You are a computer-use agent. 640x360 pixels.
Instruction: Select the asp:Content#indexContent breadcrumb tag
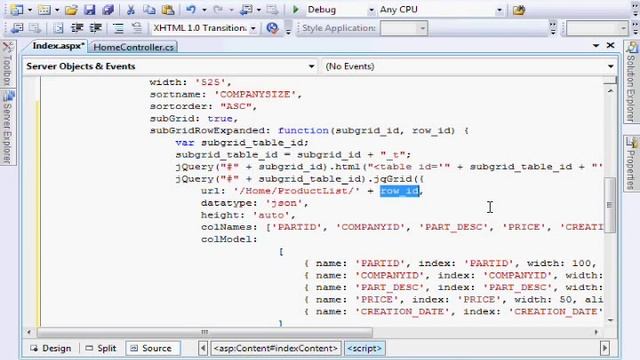click(x=276, y=348)
